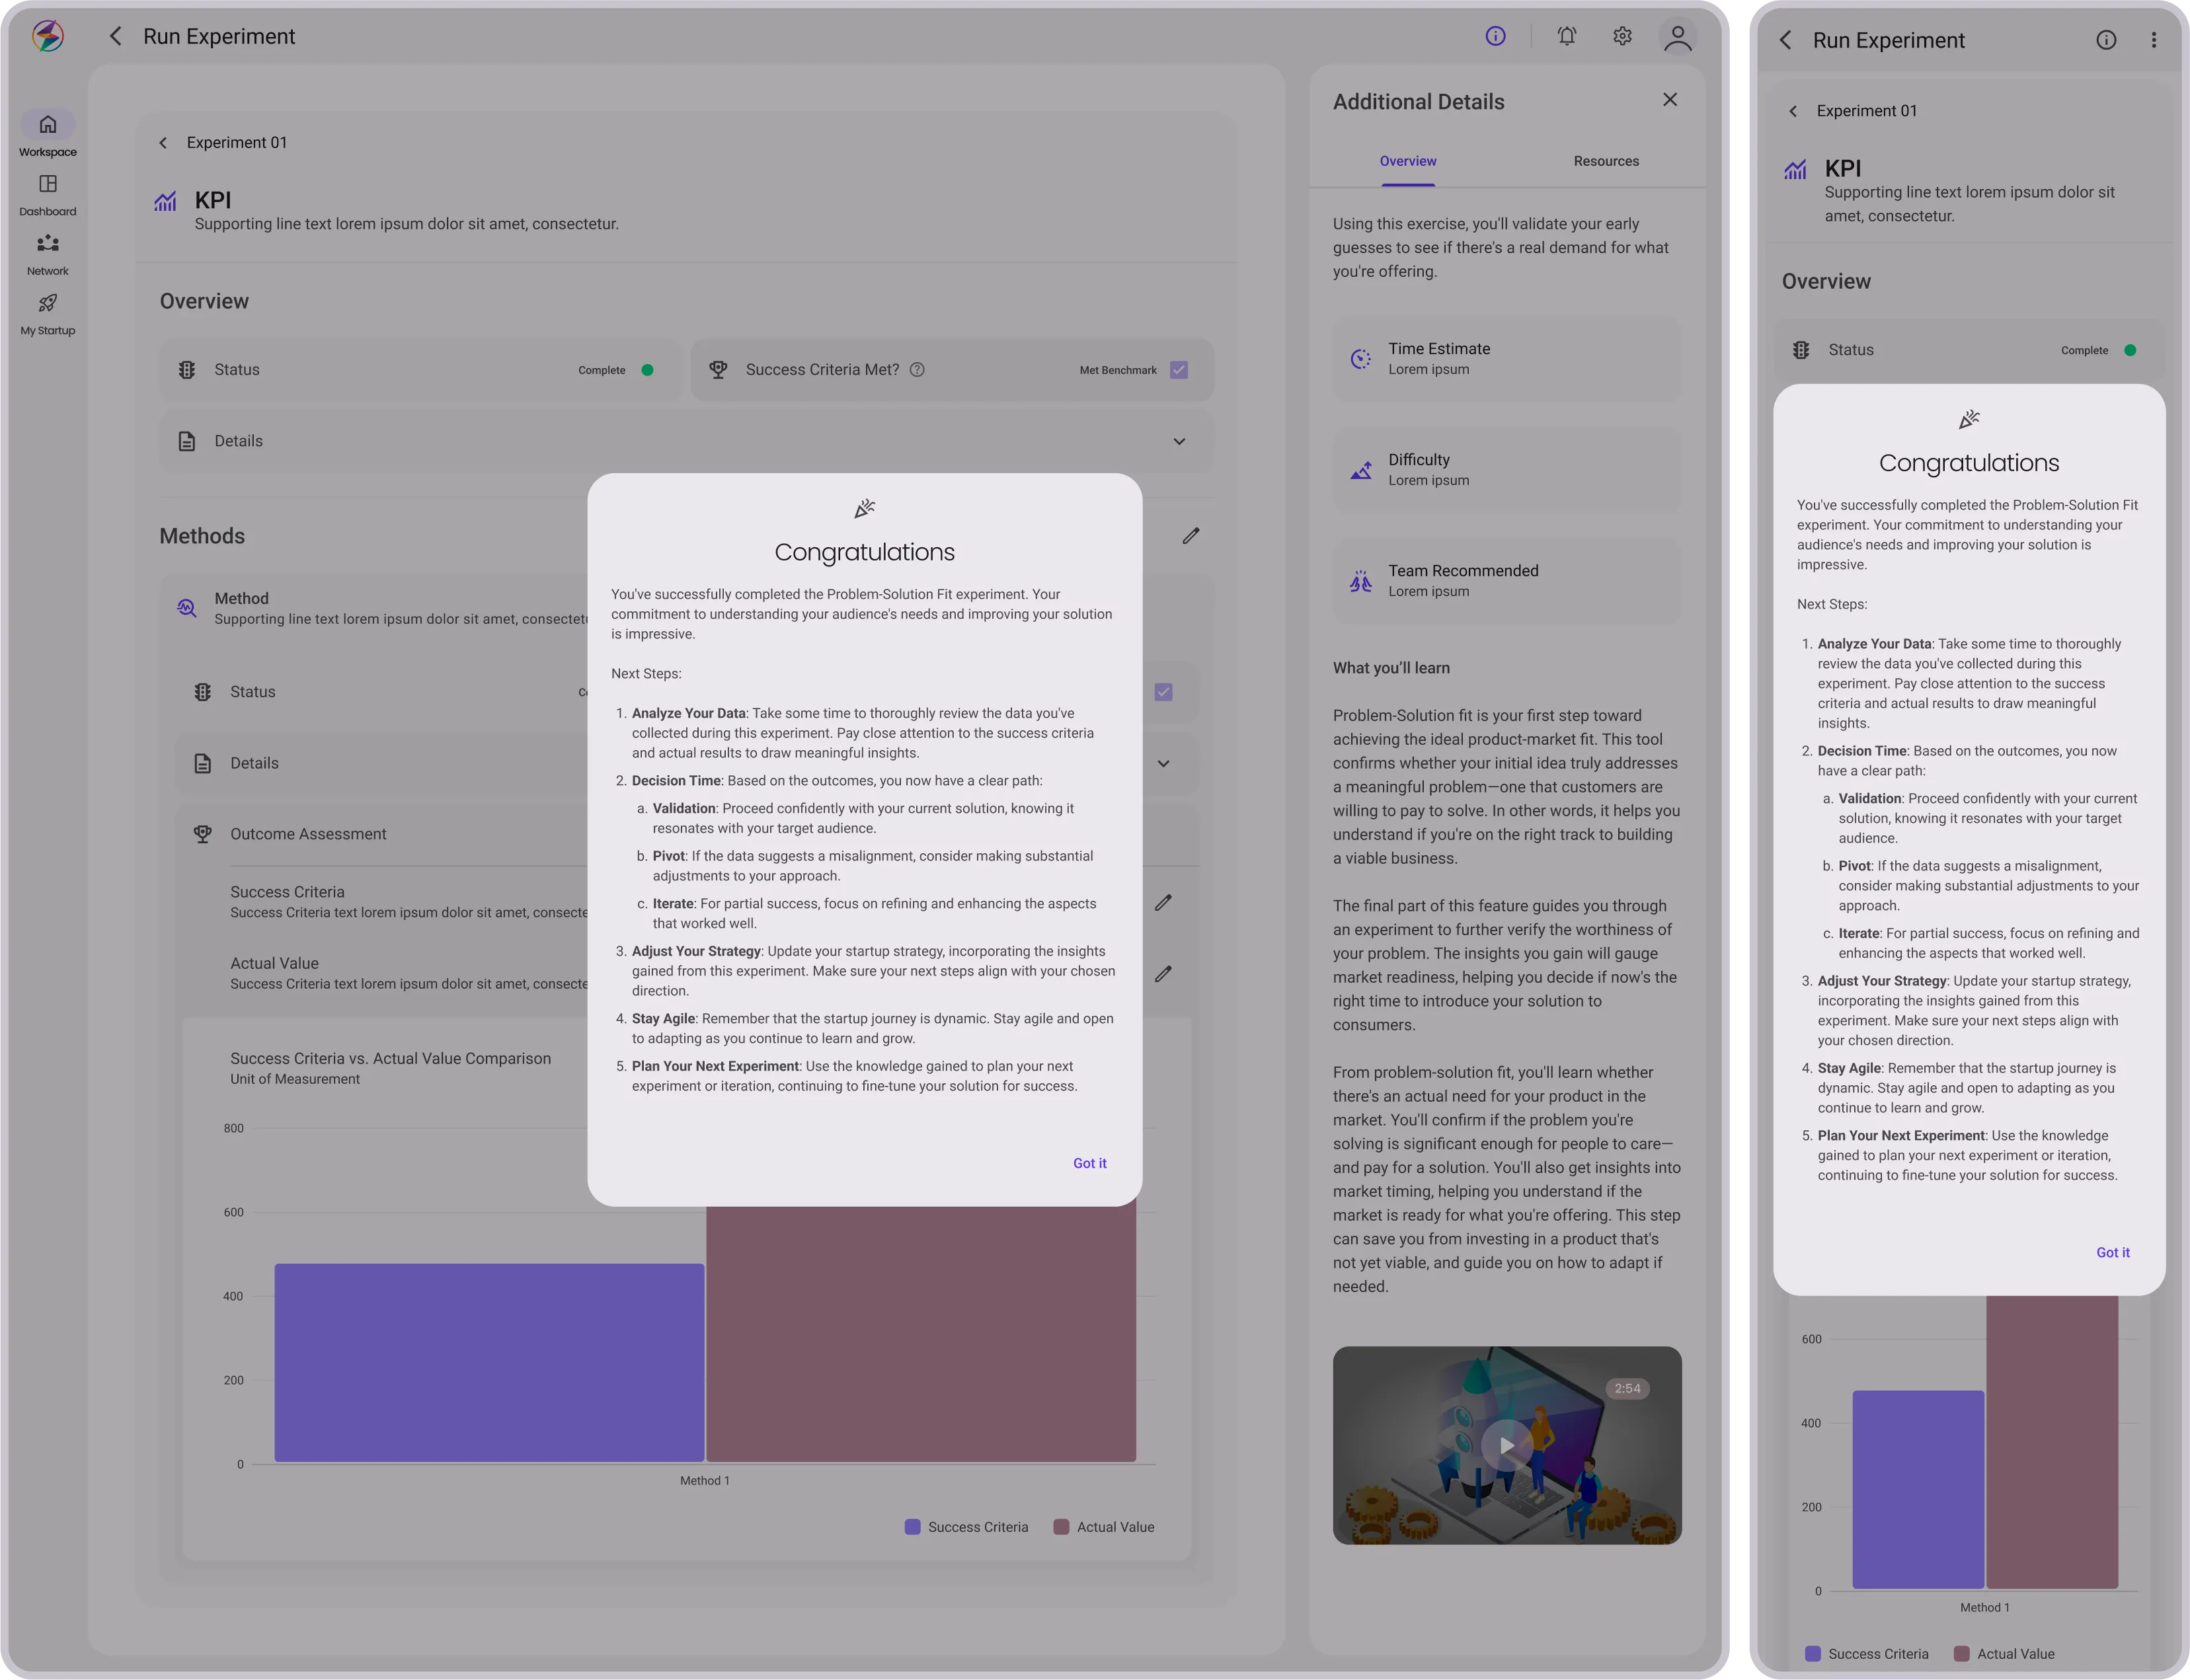Click the Success Criteria Met help icon

917,370
